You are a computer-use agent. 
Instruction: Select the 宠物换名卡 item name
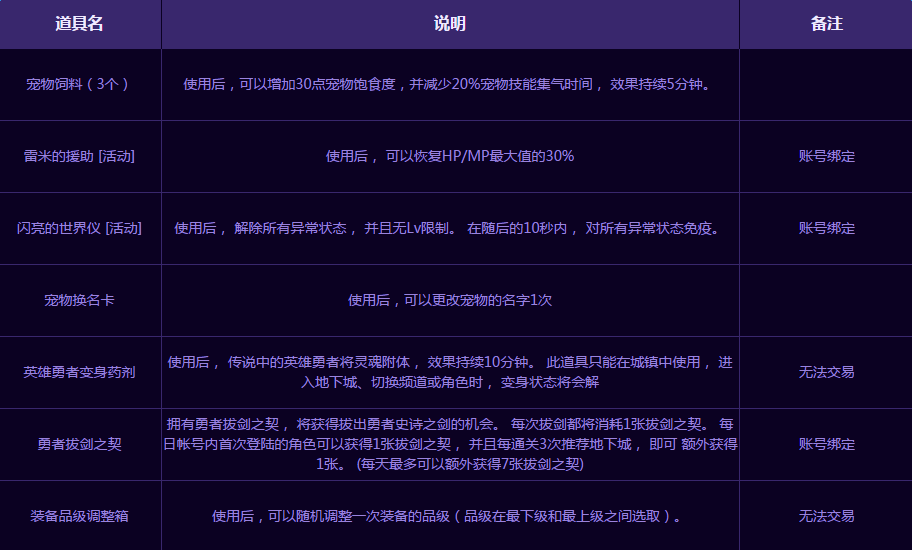(80, 301)
